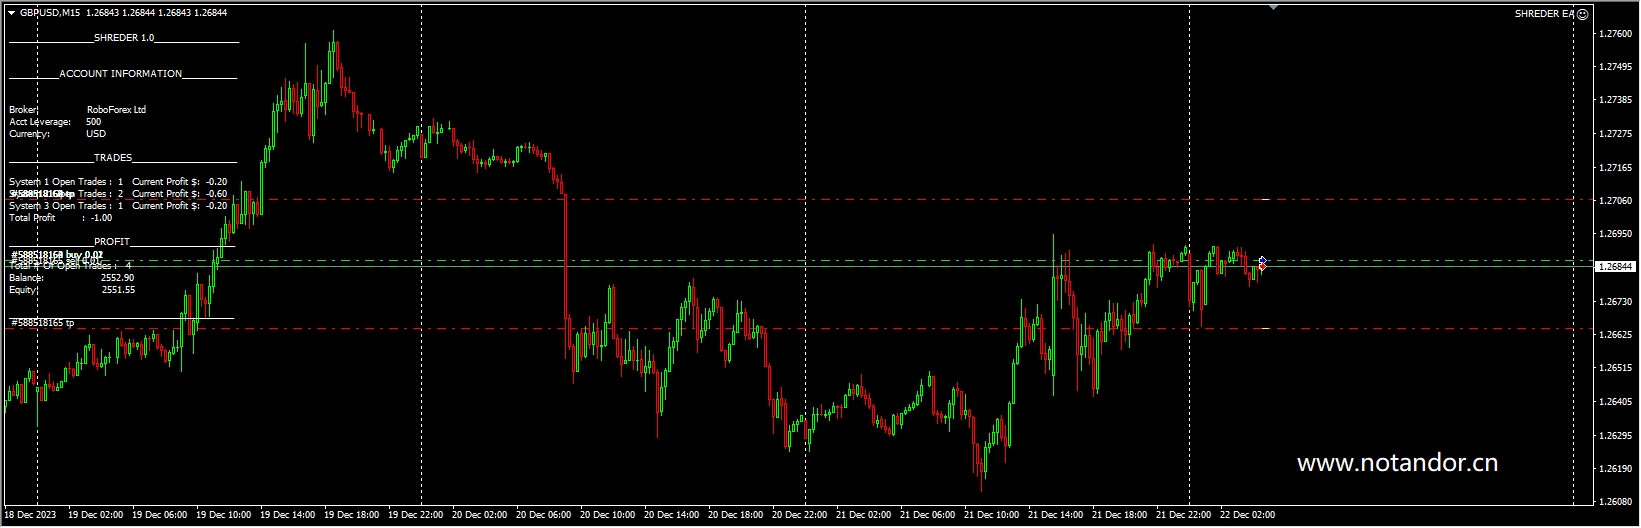Click the Balance value 2552.90
1641x528 pixels.
tap(118, 277)
